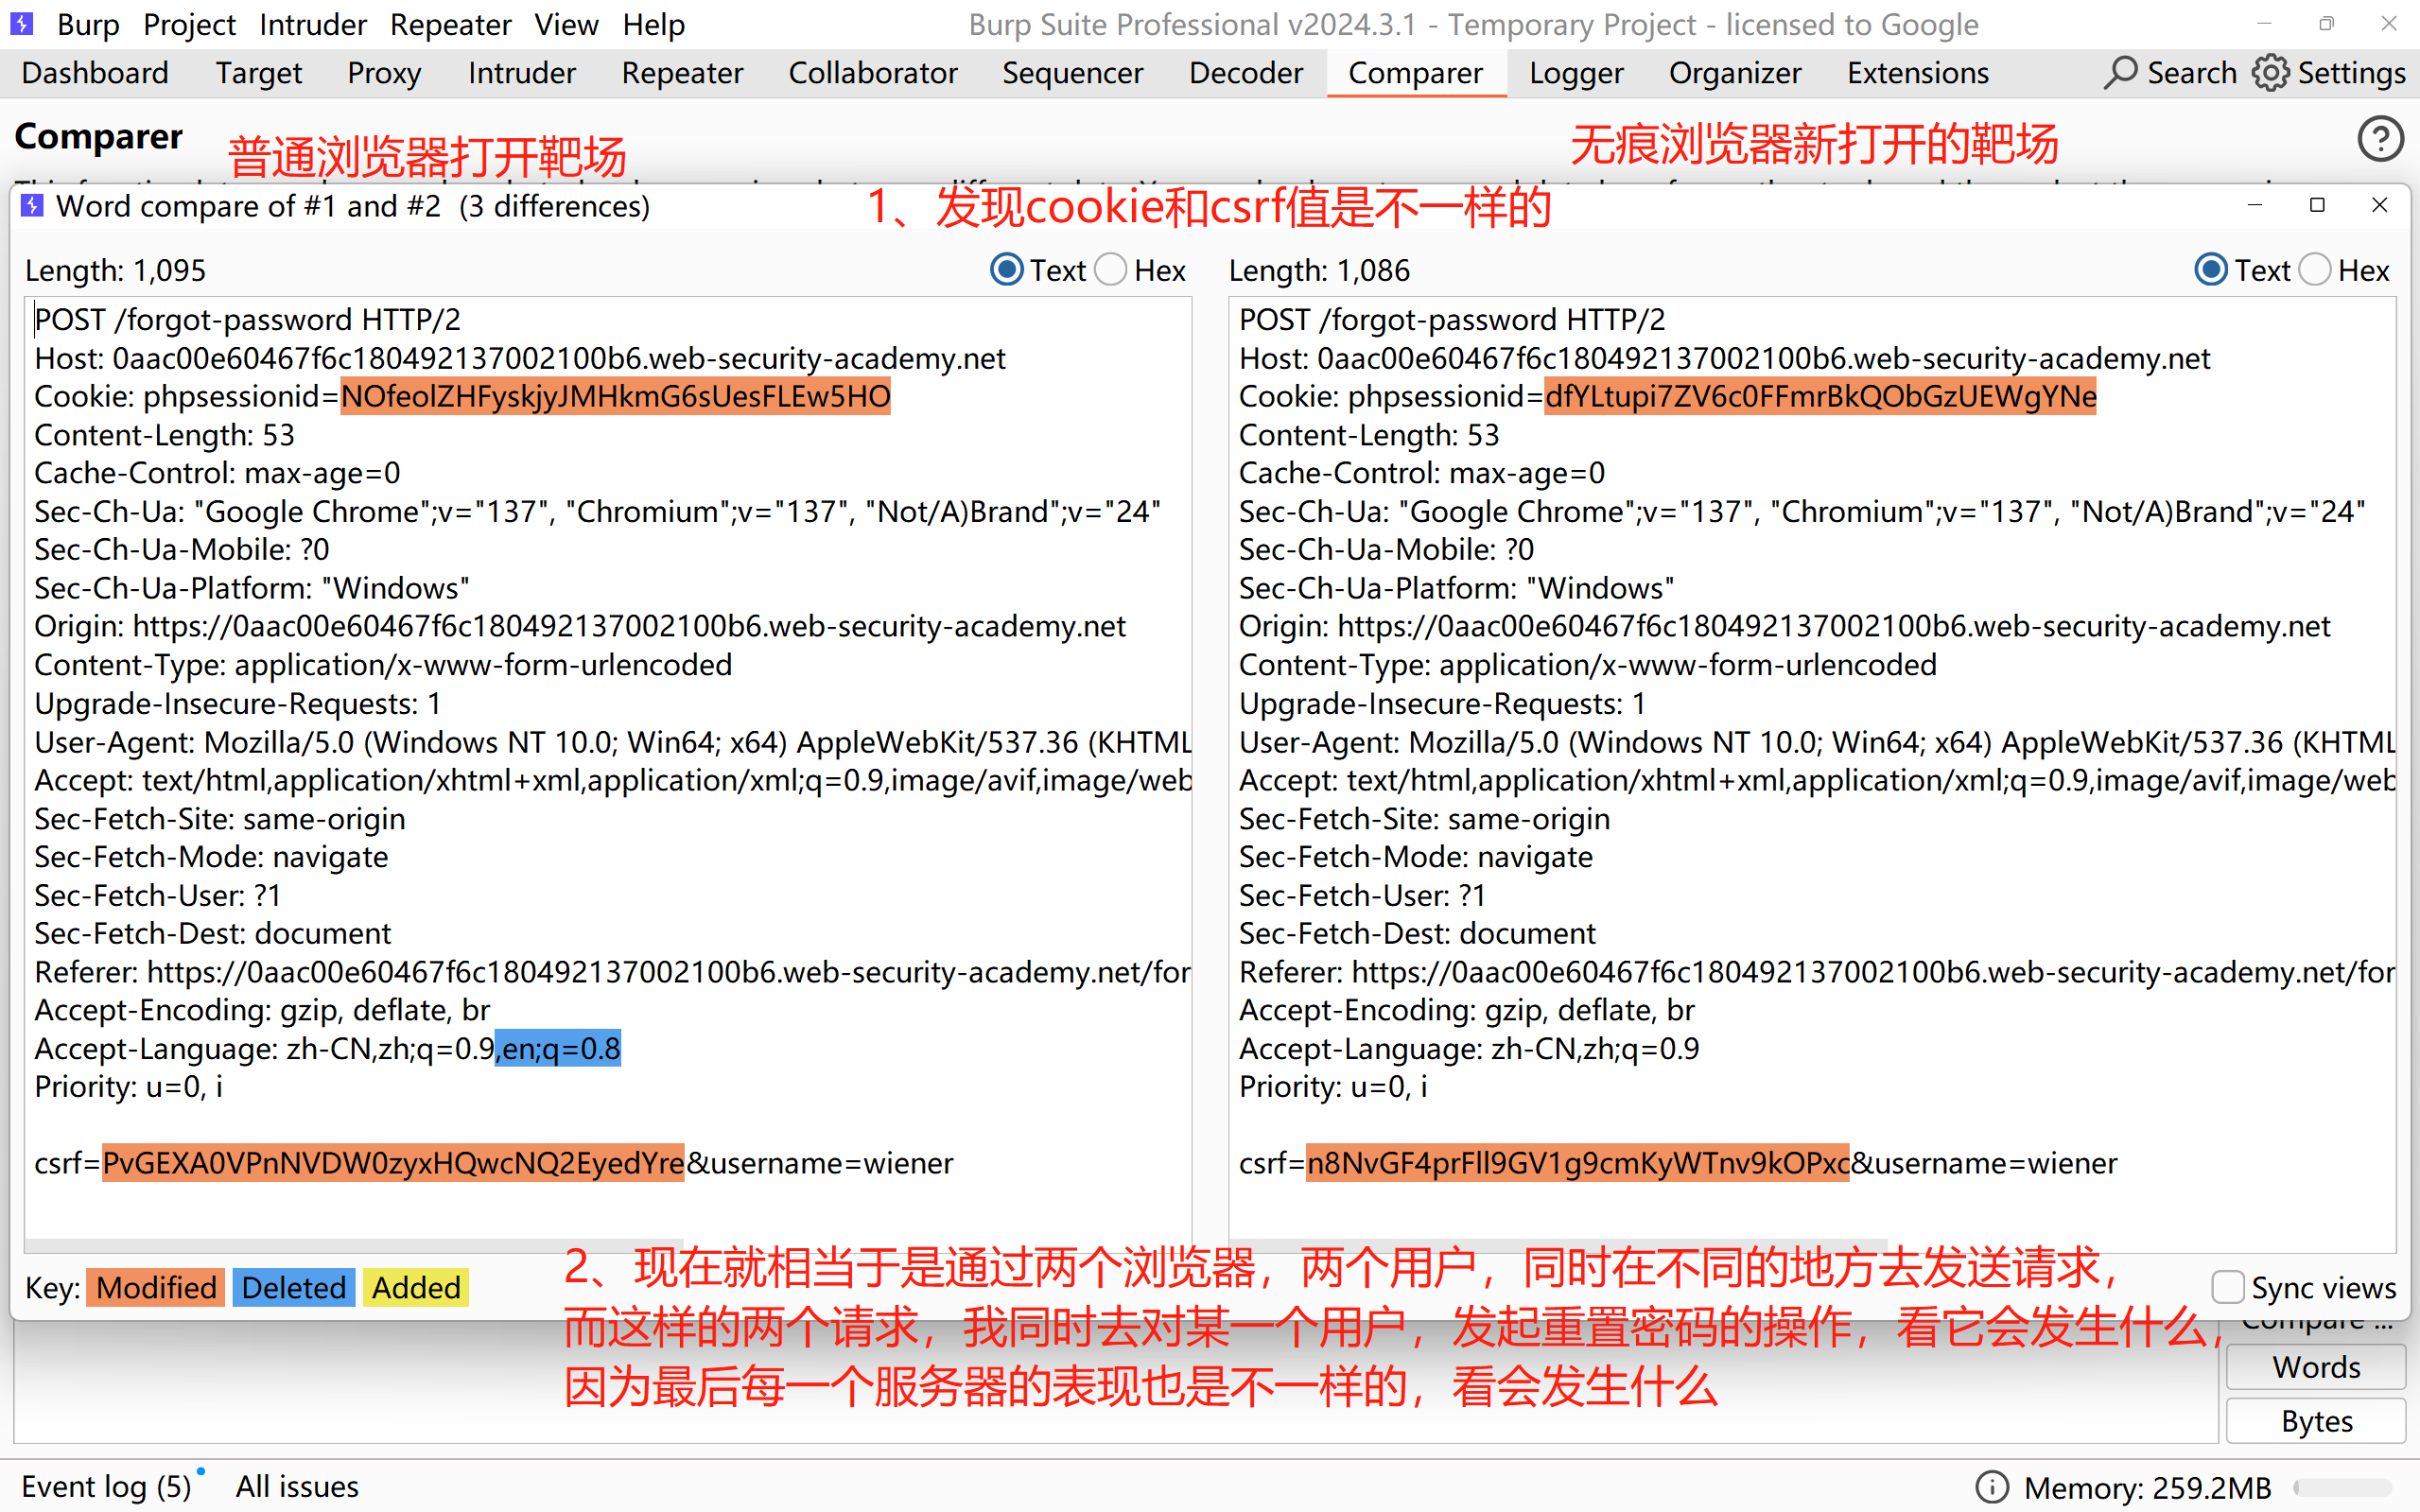2420x1512 pixels.
Task: Click the Words compare button
Action: tap(2316, 1367)
